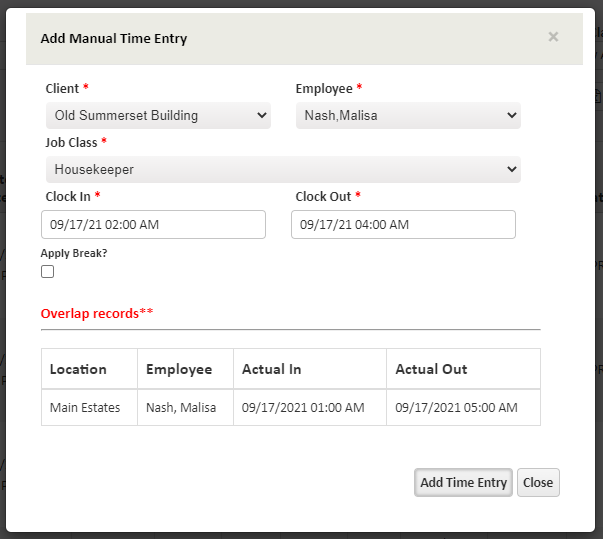Click the Add Manual Time Entry title
This screenshot has width=603, height=539.
[113, 39]
